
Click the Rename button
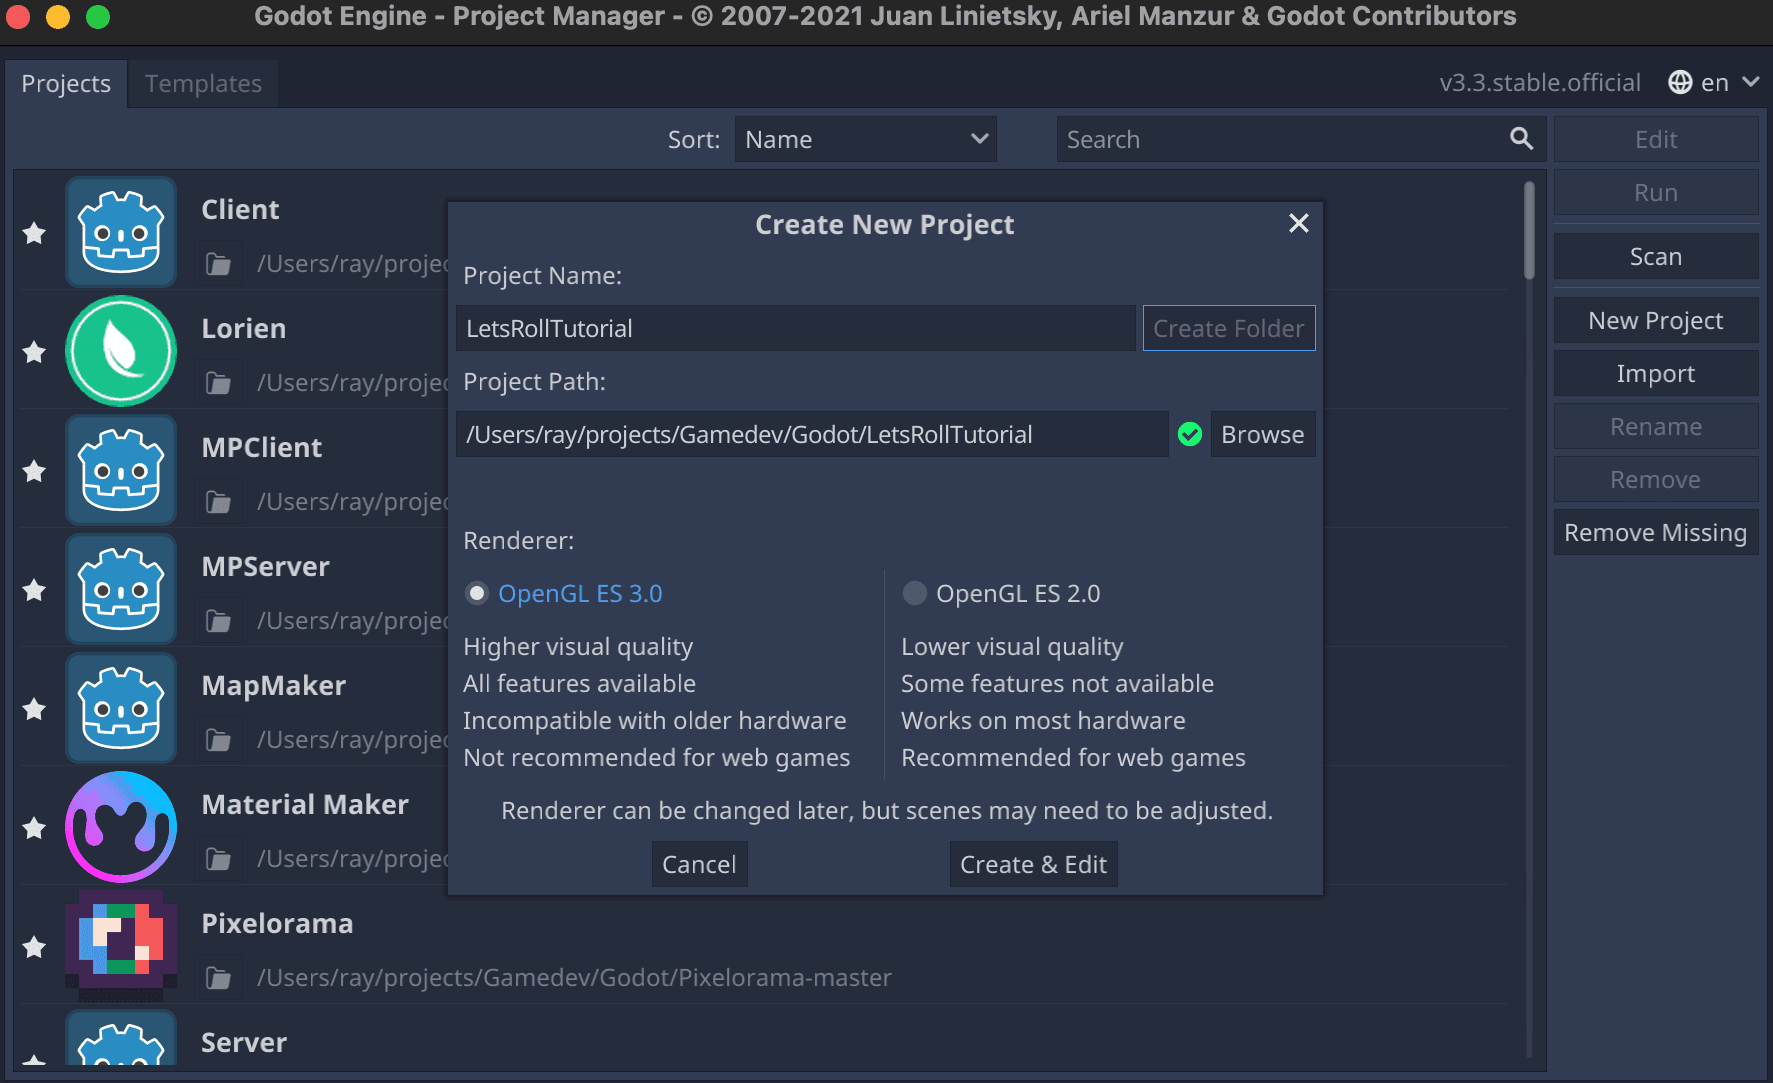[1656, 427]
